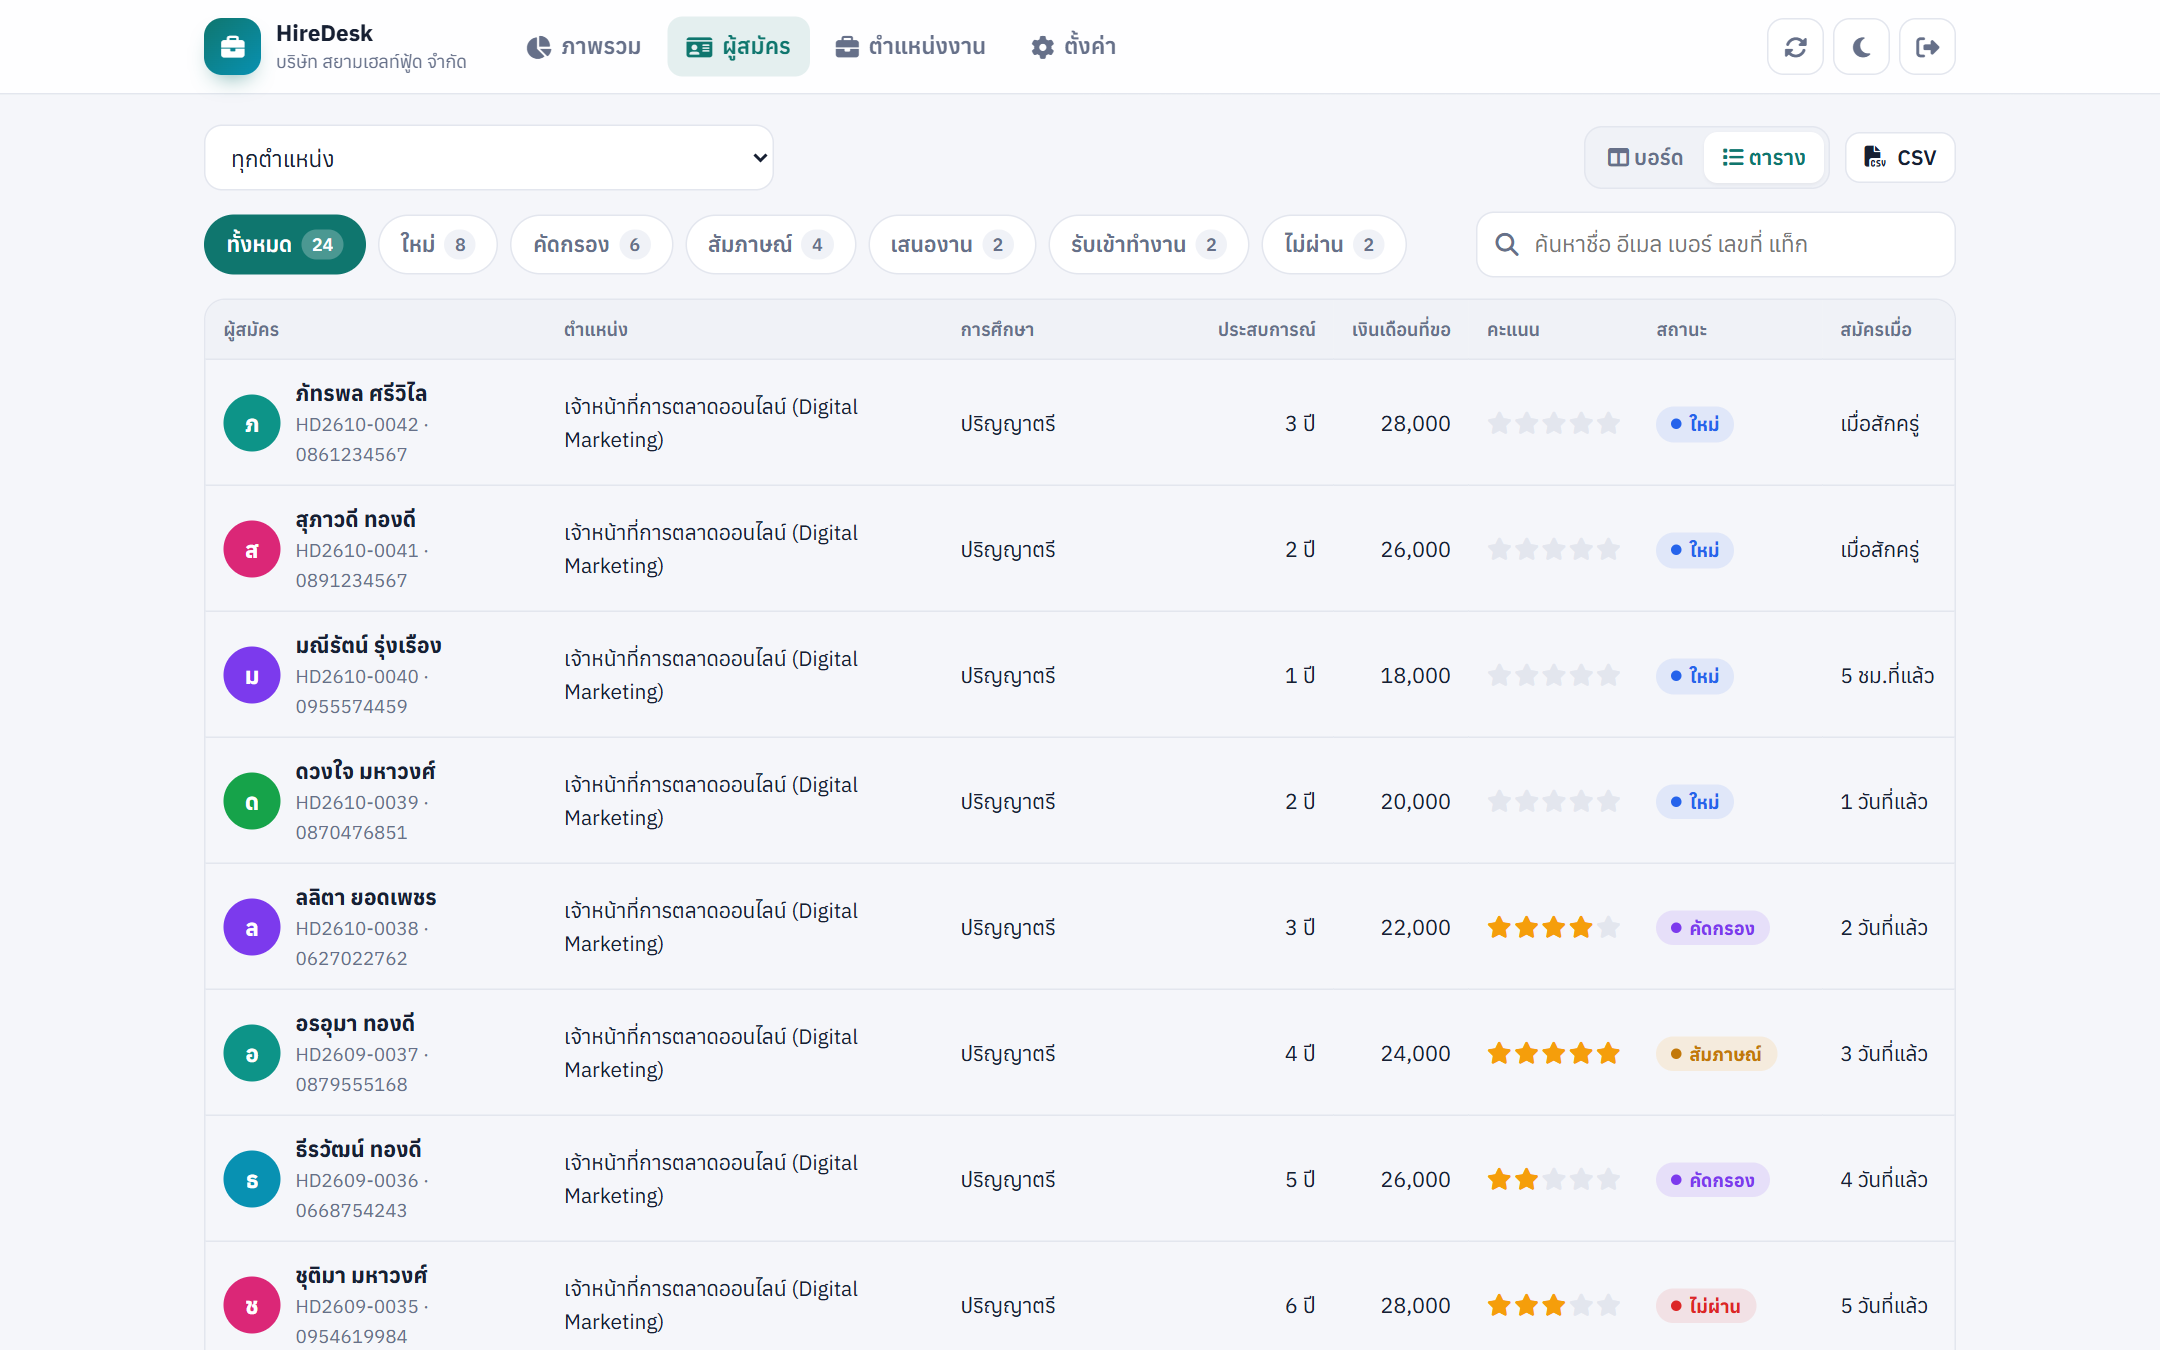Click the ใหม่ status badge for สุภาวดี ทองดี
This screenshot has height=1350, width=2160.
(x=1694, y=550)
